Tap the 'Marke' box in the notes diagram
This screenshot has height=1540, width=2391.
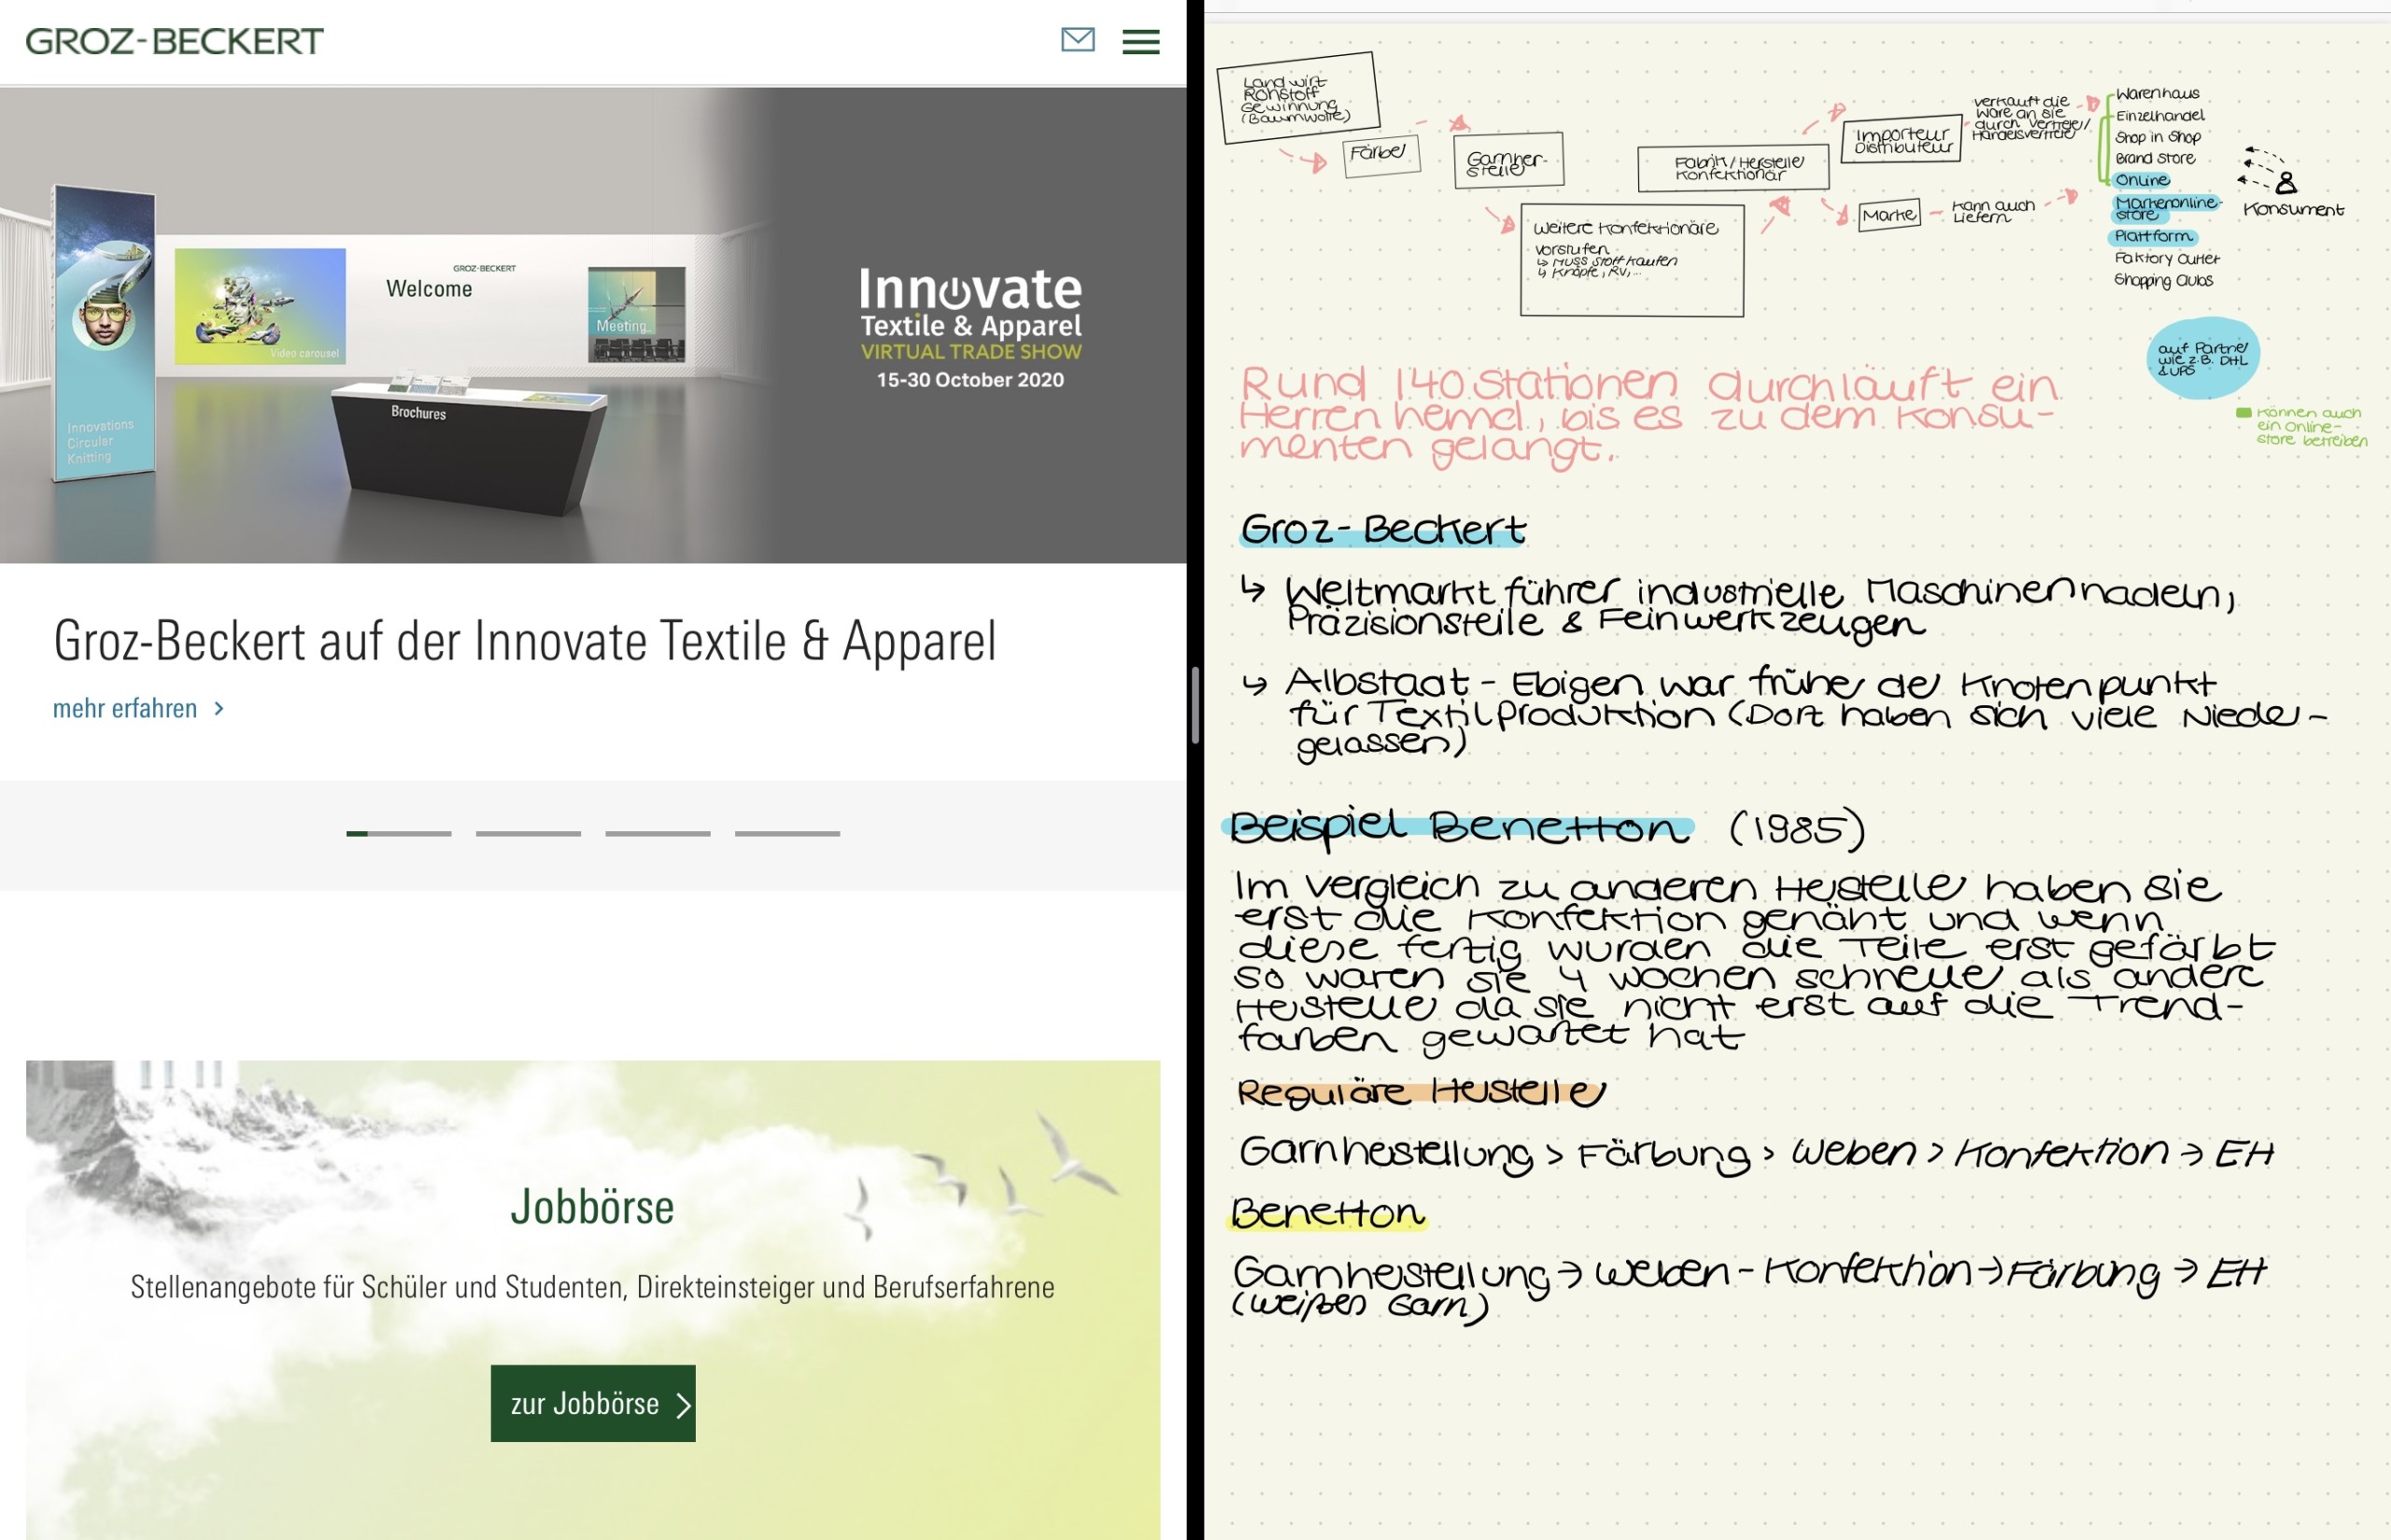click(x=1889, y=215)
